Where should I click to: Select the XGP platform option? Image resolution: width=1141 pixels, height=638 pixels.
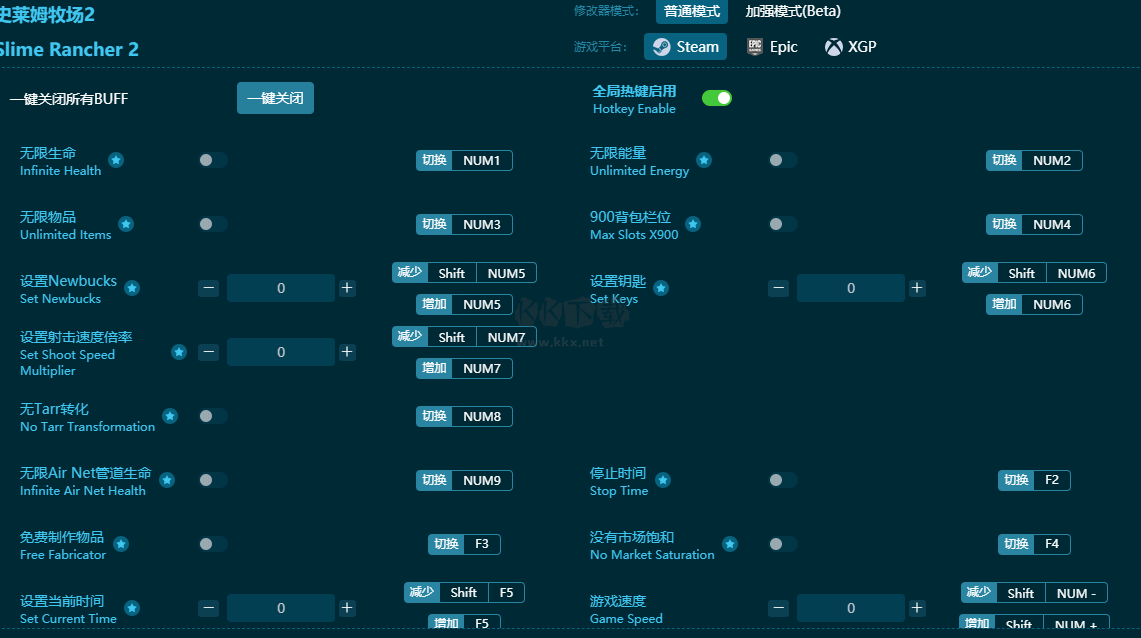pos(851,47)
